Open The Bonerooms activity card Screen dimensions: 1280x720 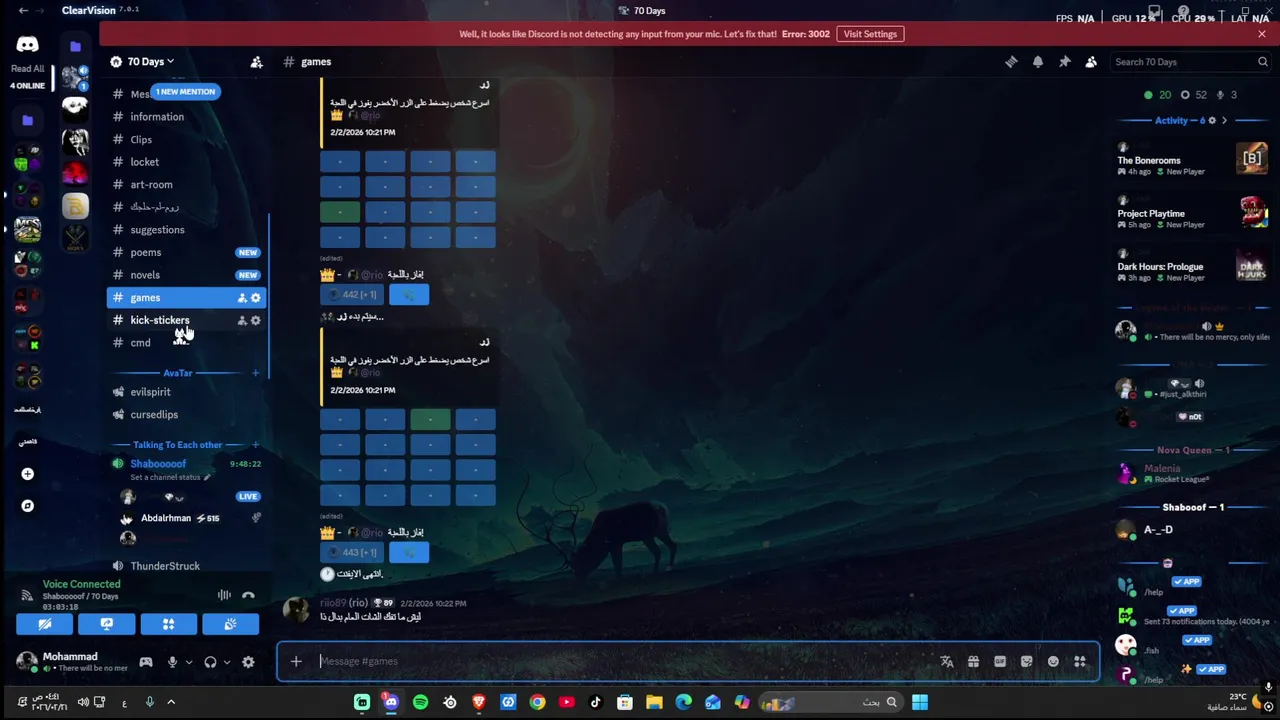coord(1192,160)
